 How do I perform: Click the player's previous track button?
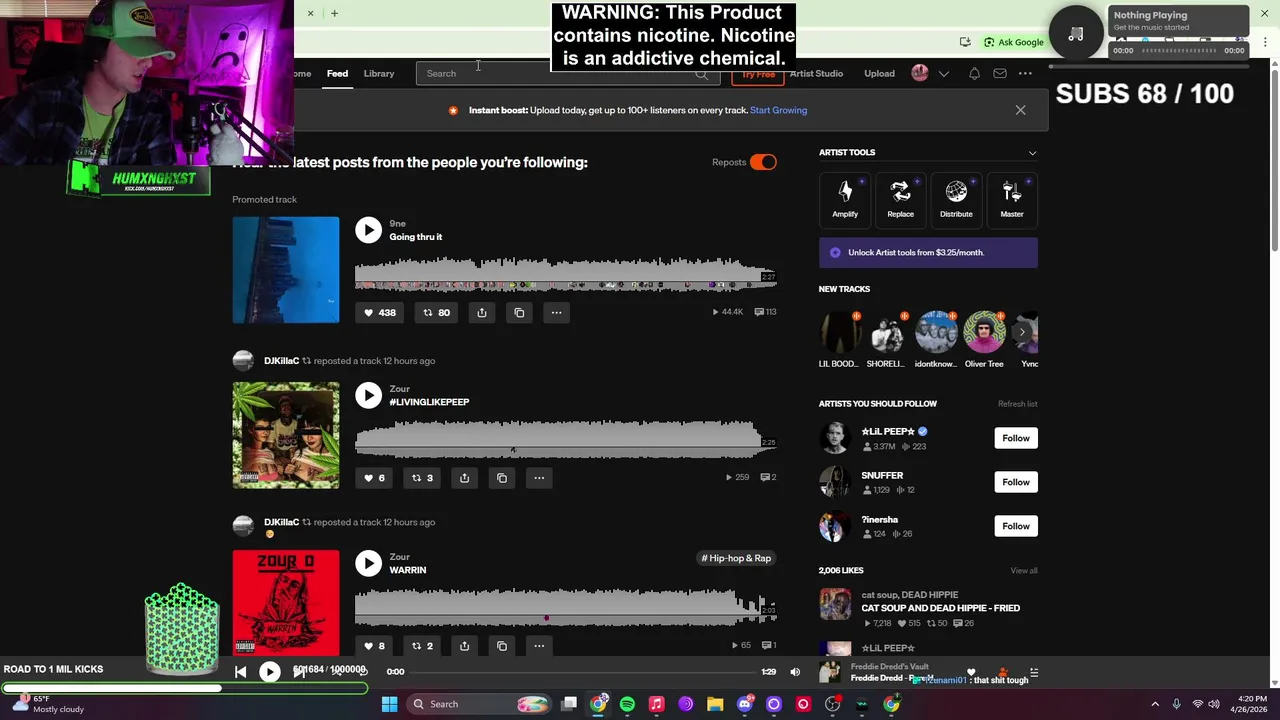click(240, 672)
